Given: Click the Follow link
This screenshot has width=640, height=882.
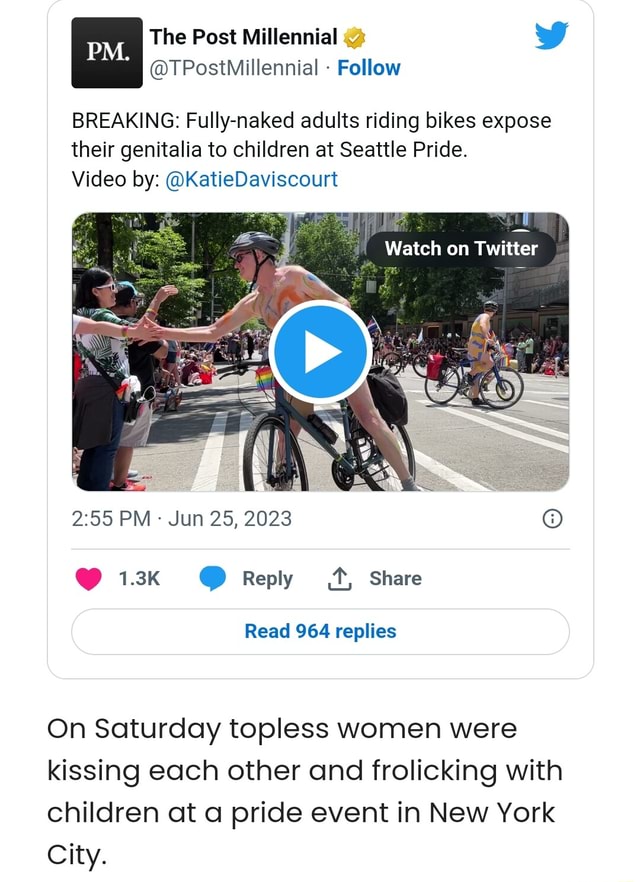Looking at the screenshot, I should pyautogui.click(x=370, y=68).
